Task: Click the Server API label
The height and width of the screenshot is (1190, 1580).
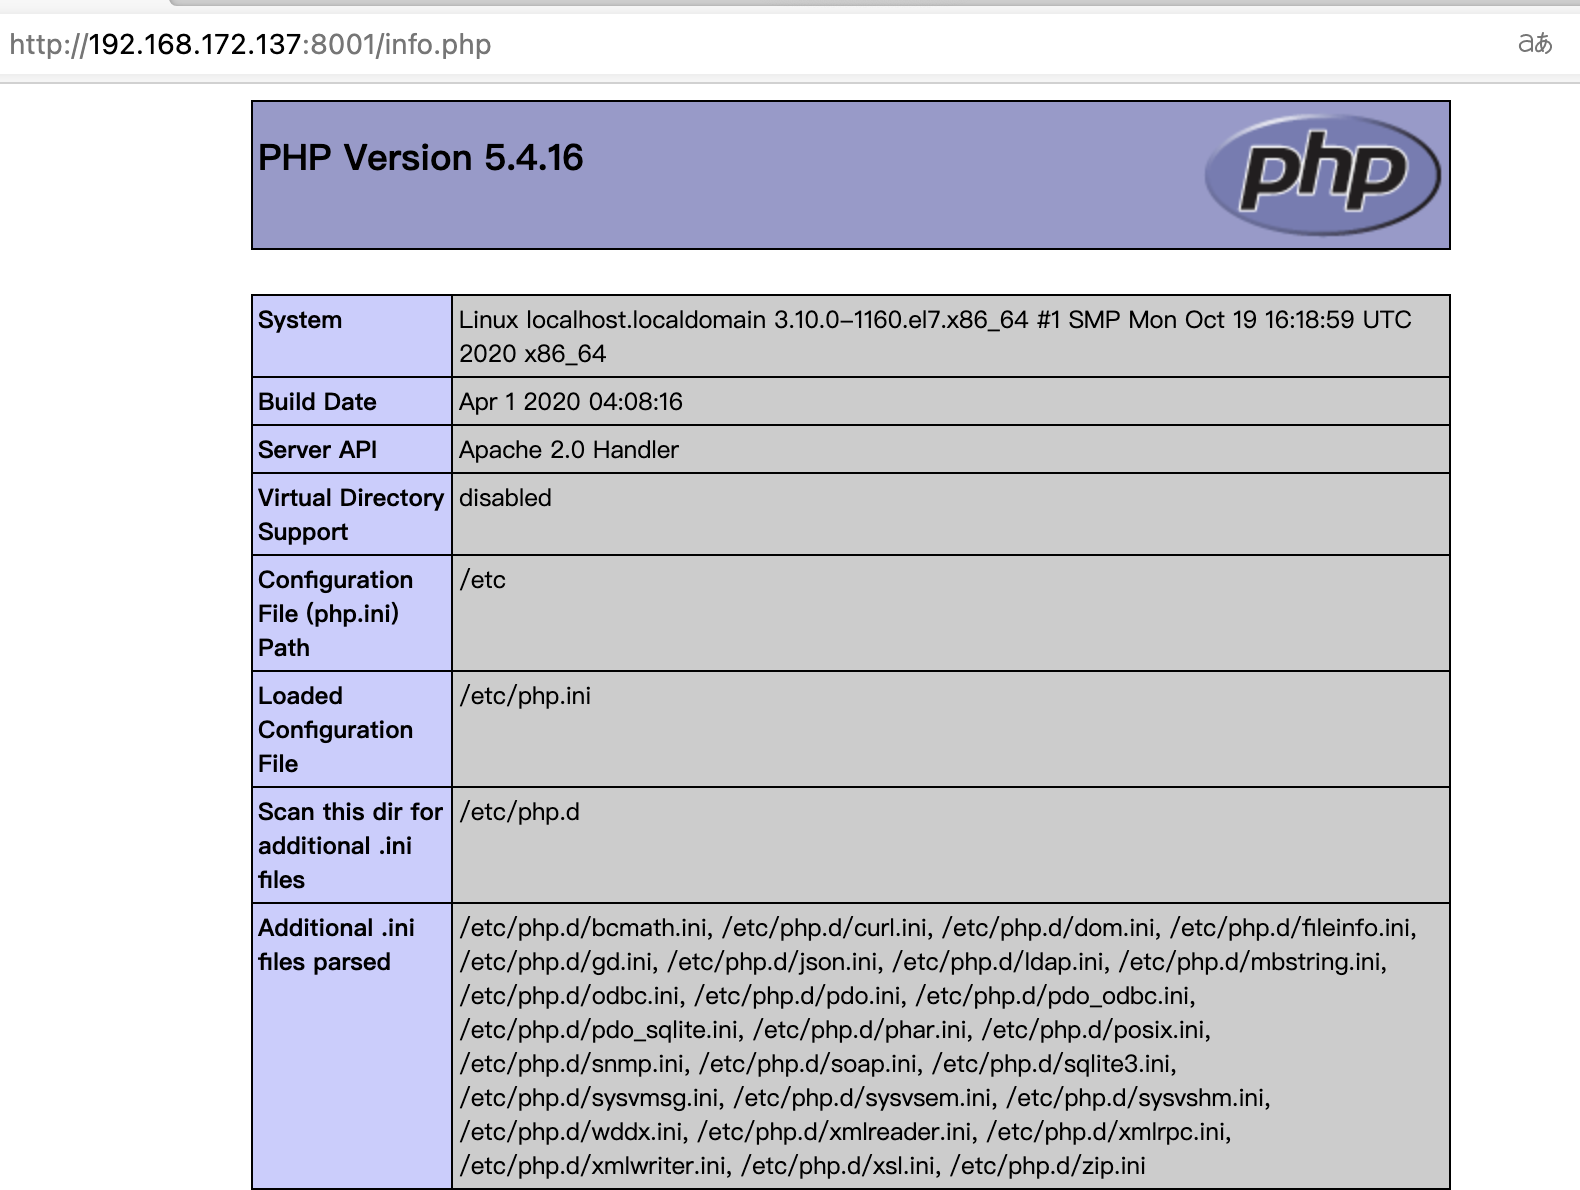Action: (317, 450)
